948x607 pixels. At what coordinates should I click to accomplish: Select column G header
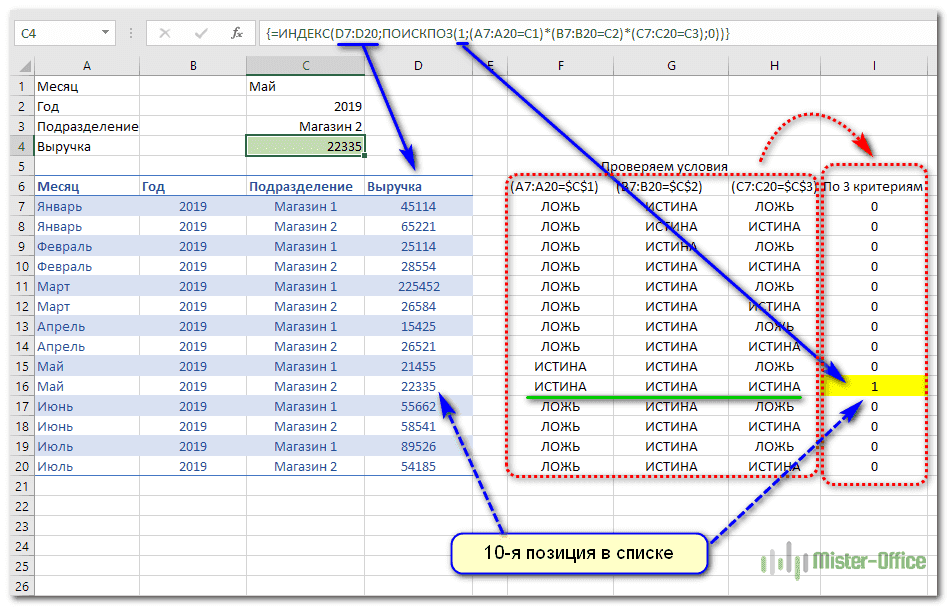[x=671, y=66]
